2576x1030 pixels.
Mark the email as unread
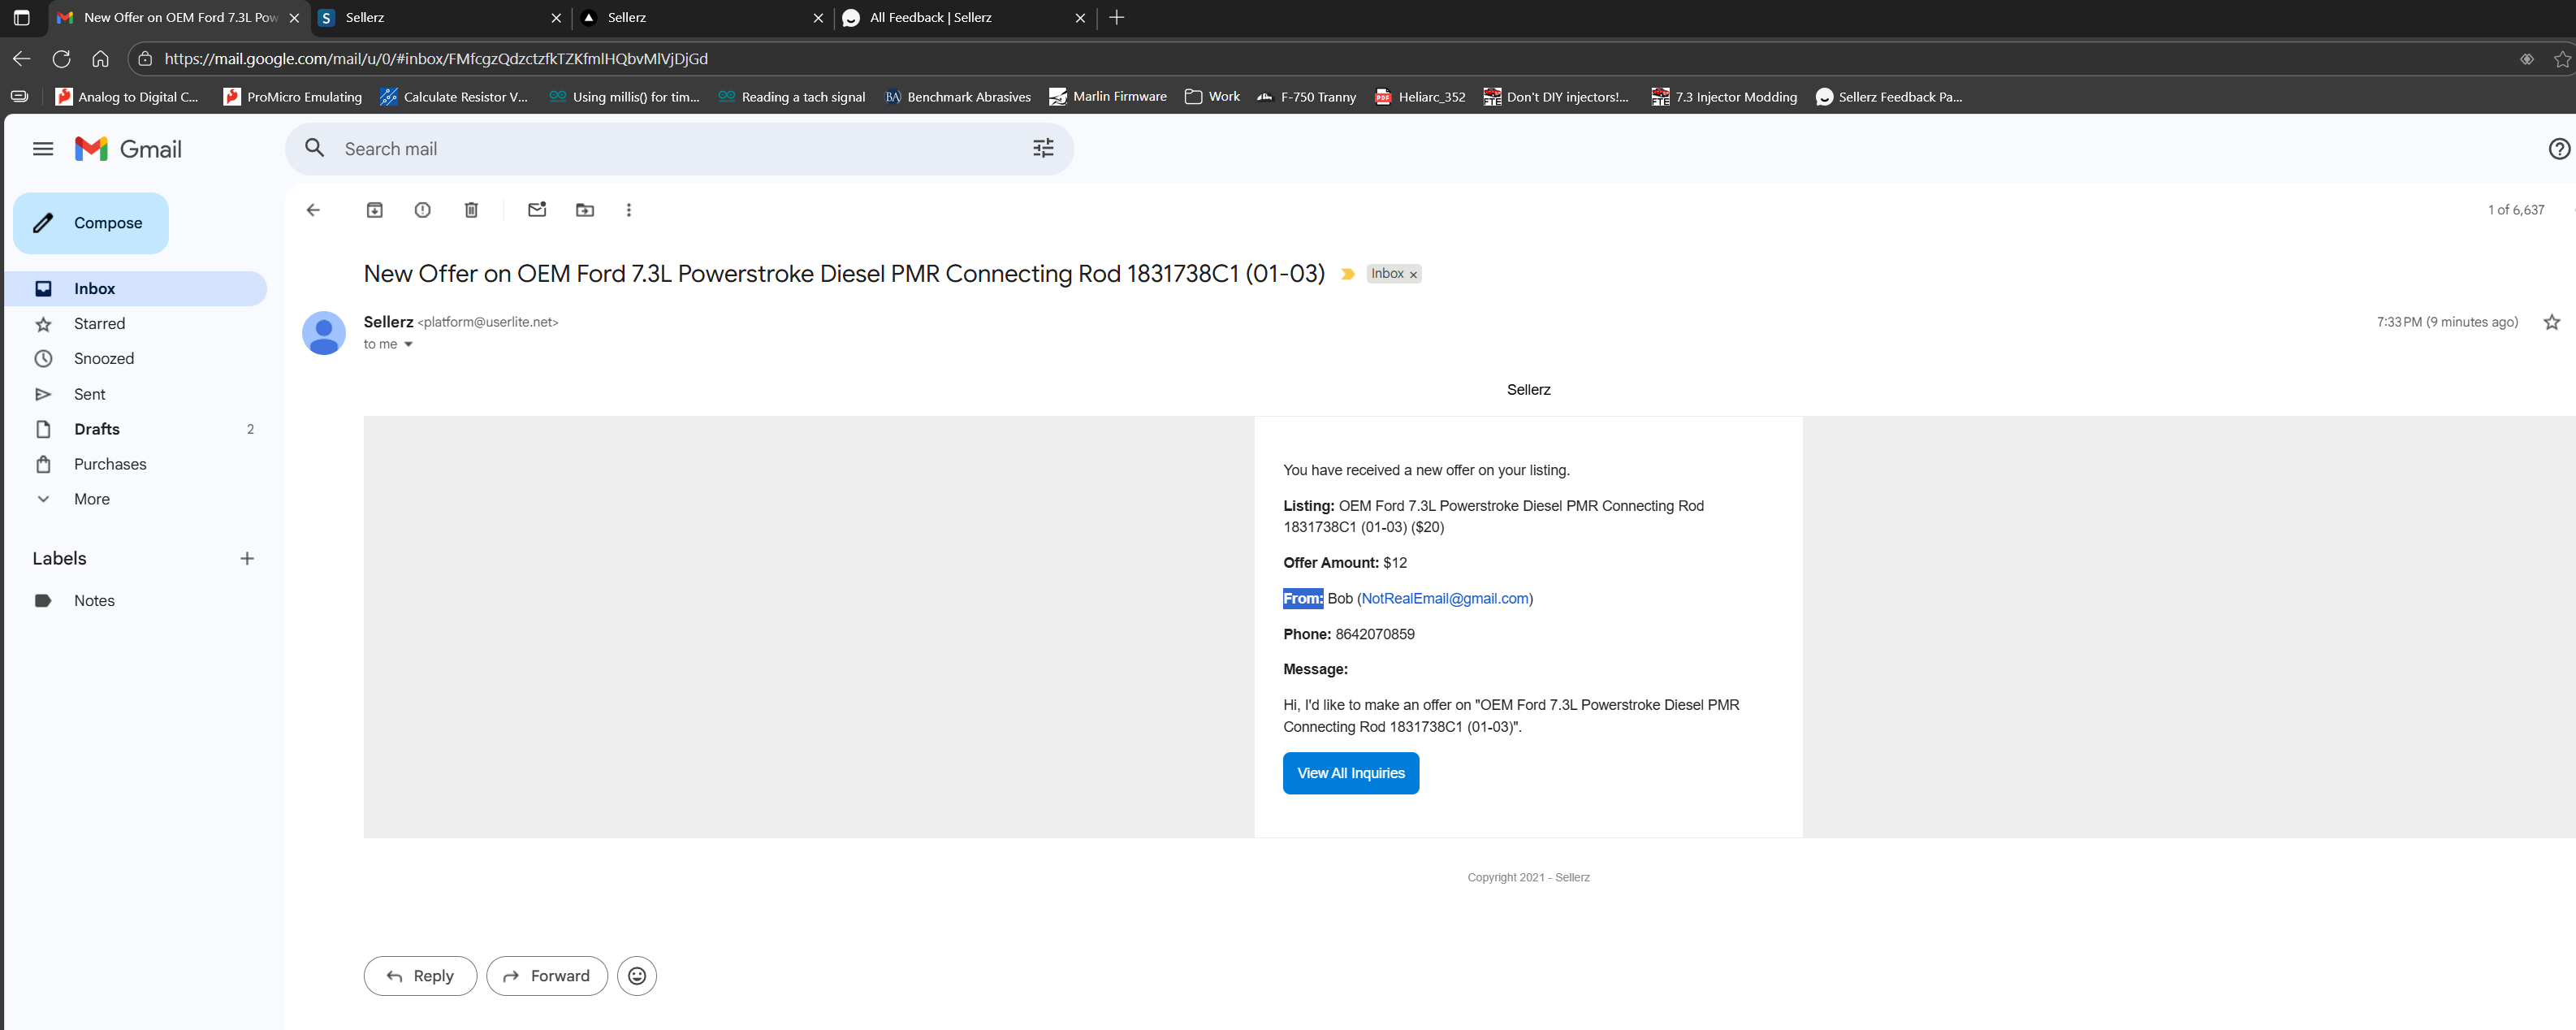537,209
